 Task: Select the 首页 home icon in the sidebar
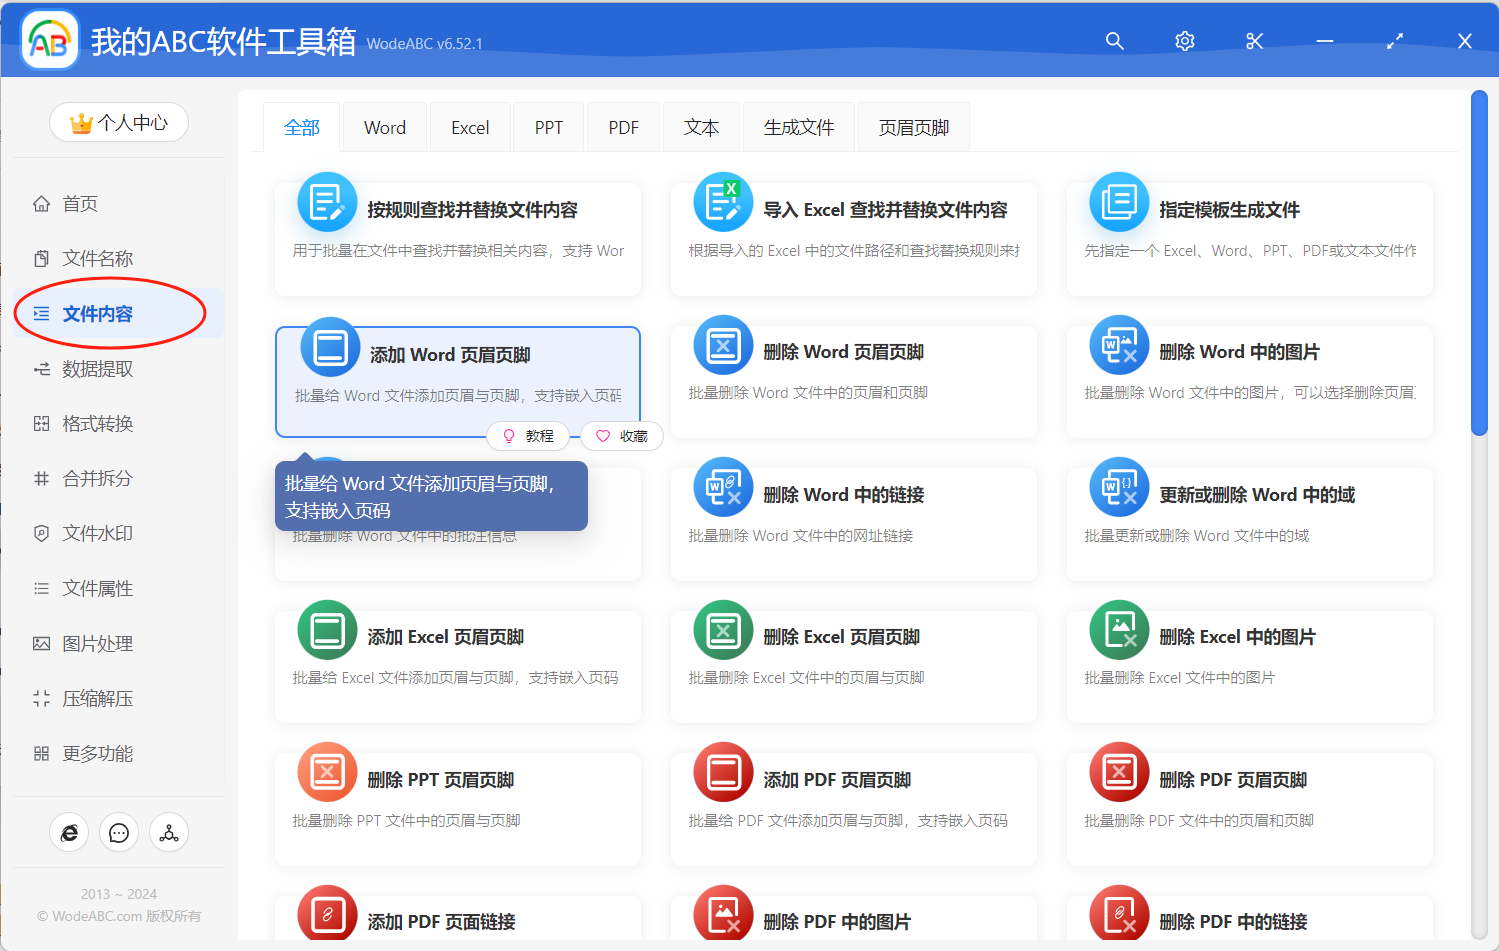click(41, 203)
